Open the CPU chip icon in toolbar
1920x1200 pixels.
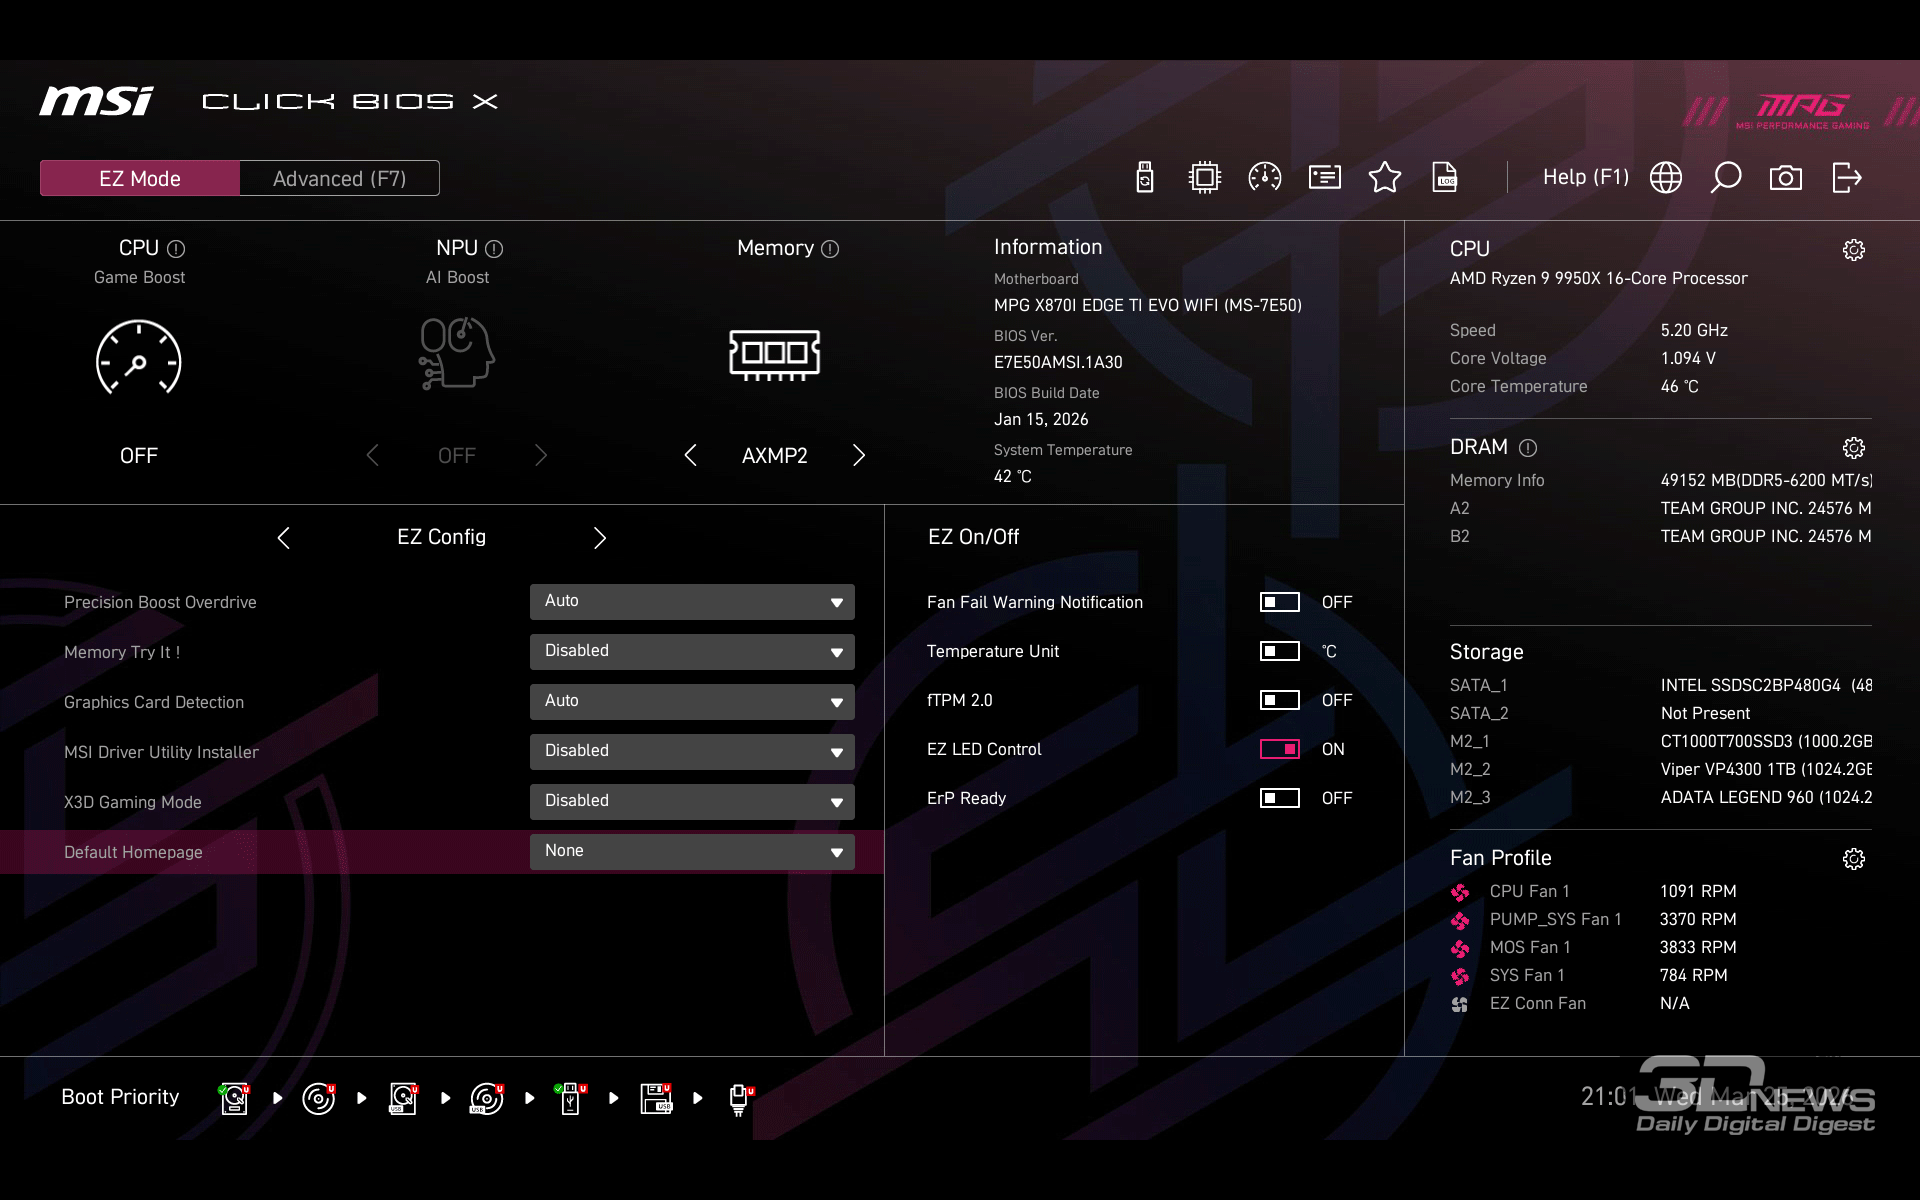click(x=1204, y=178)
